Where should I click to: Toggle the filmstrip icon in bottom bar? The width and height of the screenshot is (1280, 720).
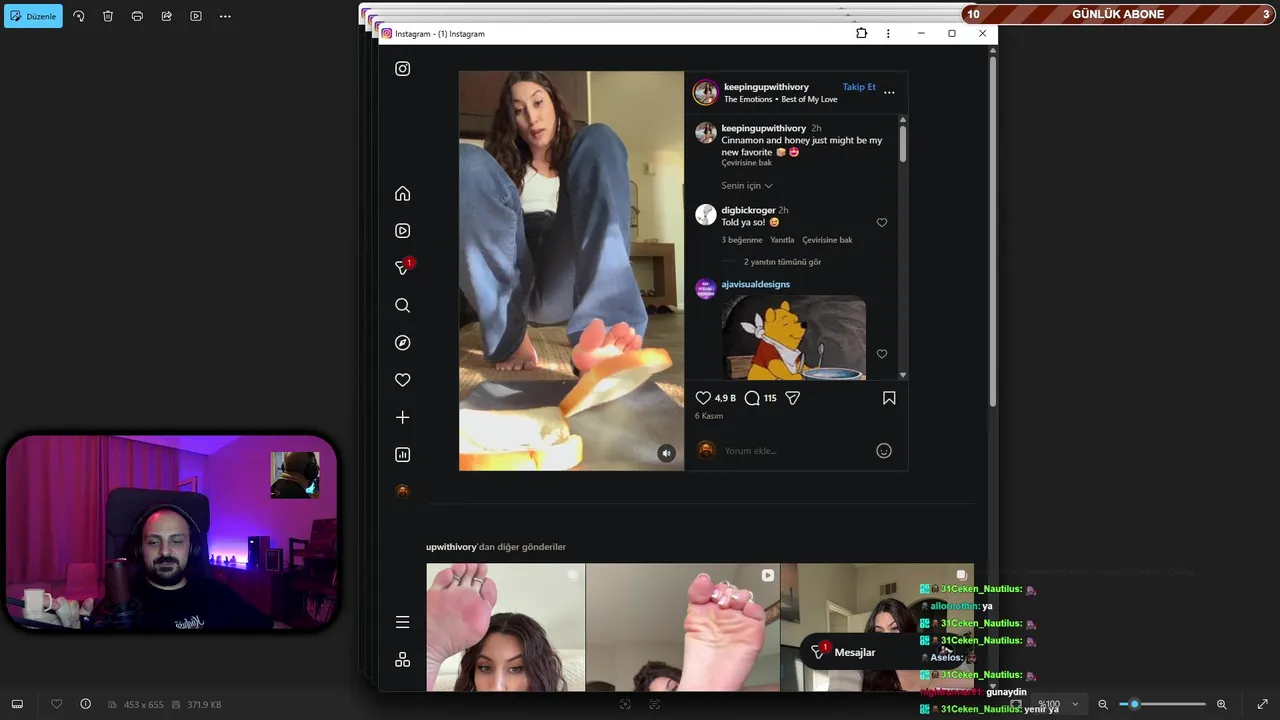click(17, 704)
